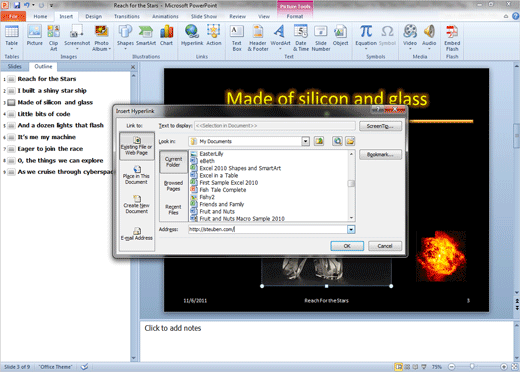Click the zoom in plus button

[504, 367]
